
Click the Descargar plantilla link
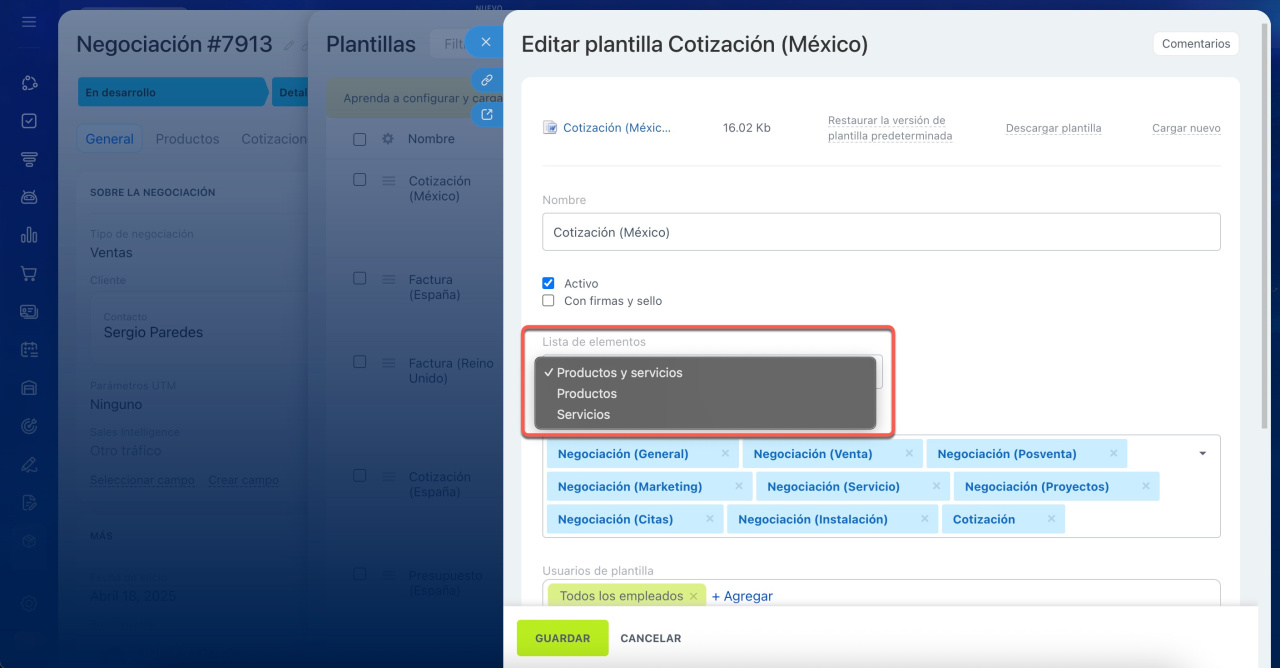[x=1053, y=128]
